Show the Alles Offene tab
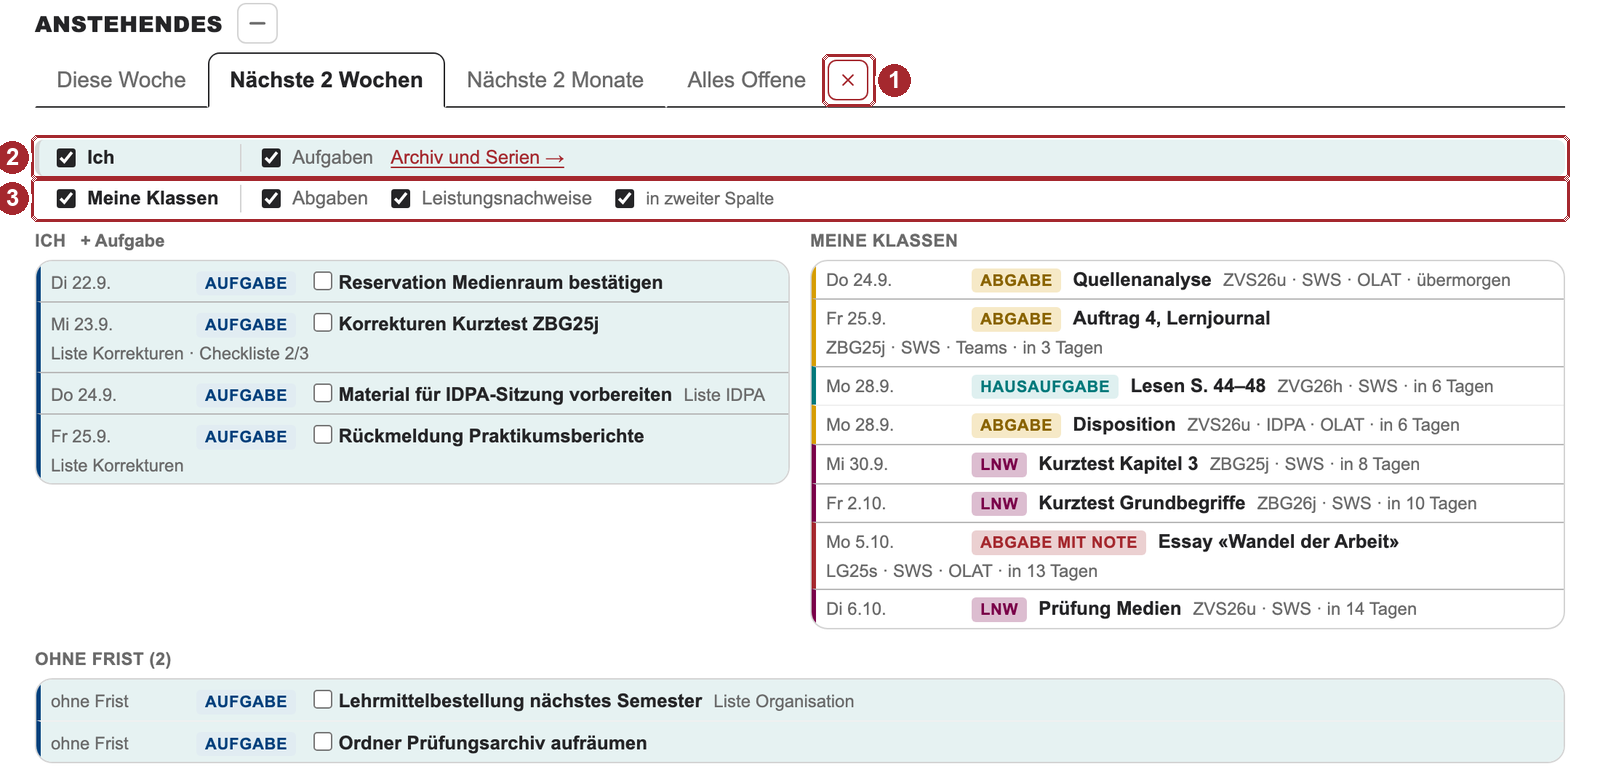Image resolution: width=1600 pixels, height=780 pixels. [x=746, y=80]
